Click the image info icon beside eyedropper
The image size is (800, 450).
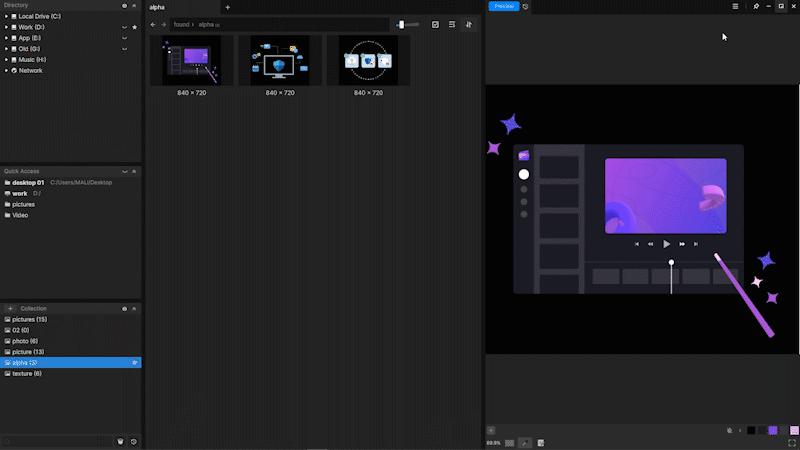pos(541,443)
